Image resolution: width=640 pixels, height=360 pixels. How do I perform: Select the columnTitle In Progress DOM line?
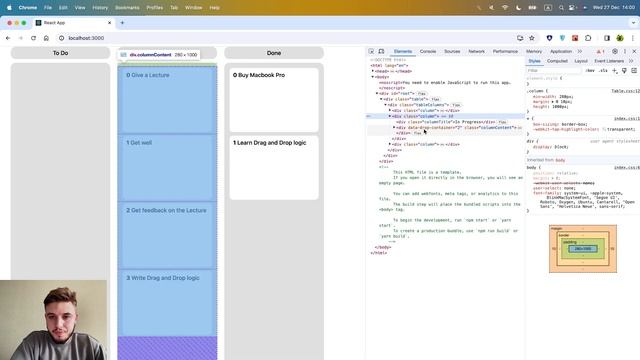click(x=446, y=122)
